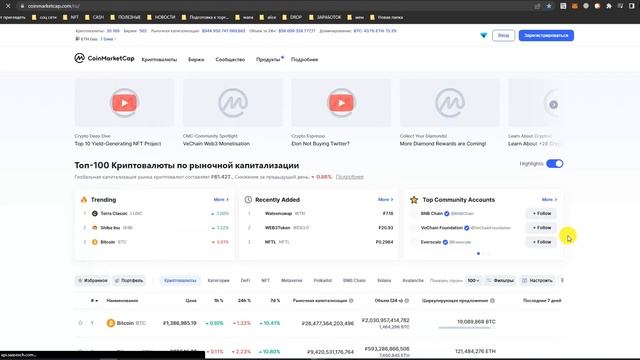Open the Подробнее nav menu

pos(304,60)
